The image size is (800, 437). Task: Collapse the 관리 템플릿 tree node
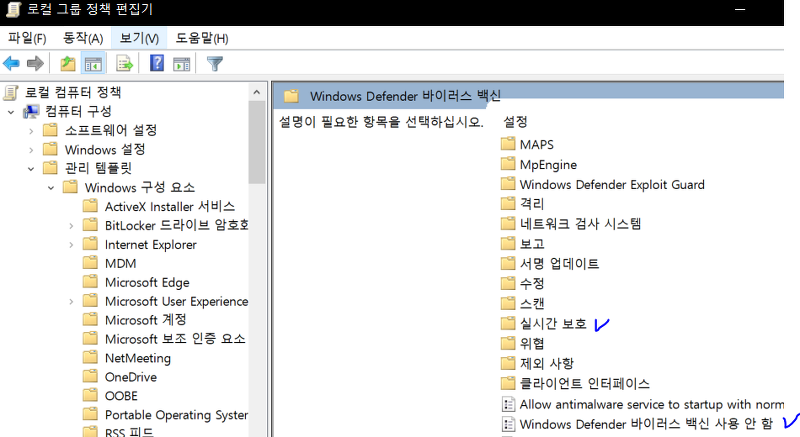tap(31, 169)
